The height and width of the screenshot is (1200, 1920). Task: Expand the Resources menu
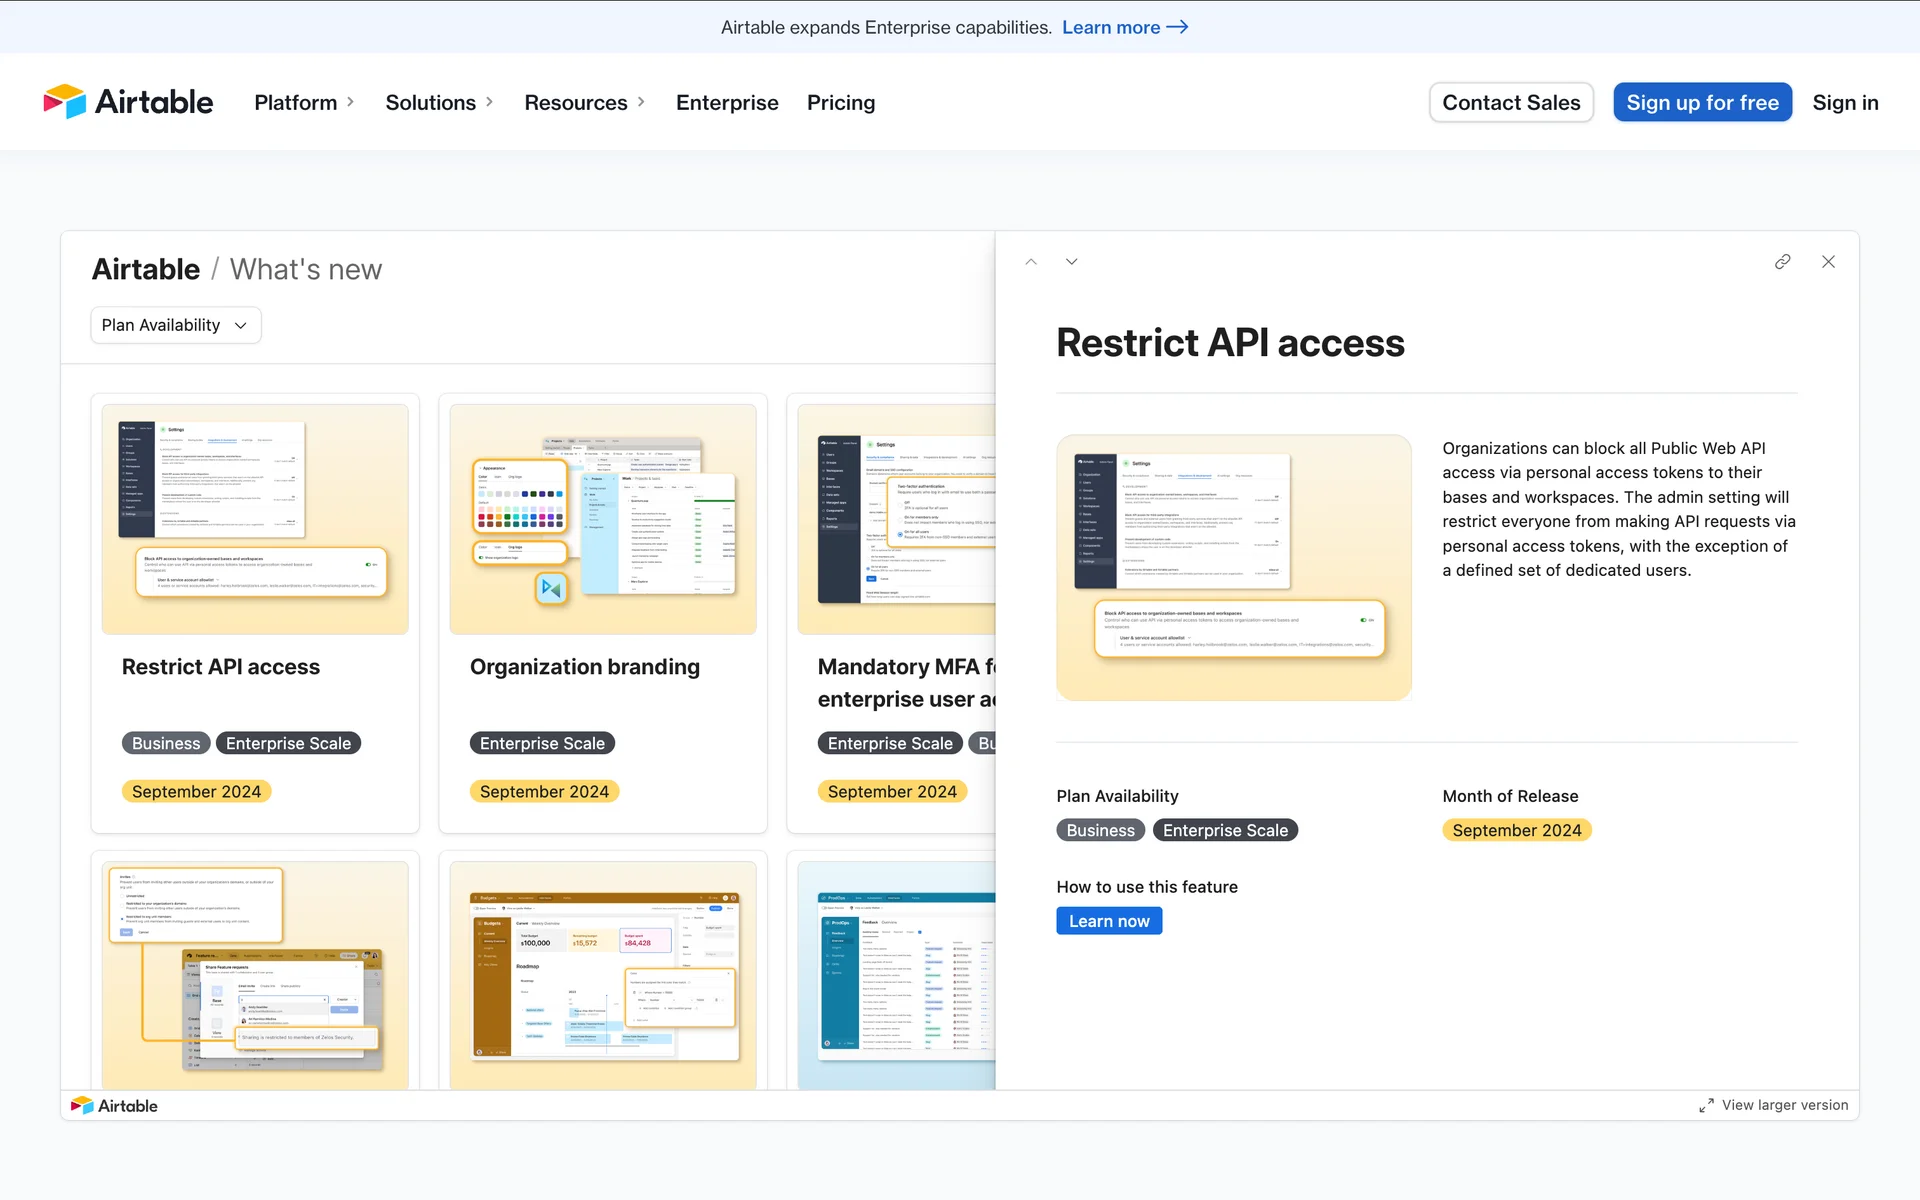[584, 102]
